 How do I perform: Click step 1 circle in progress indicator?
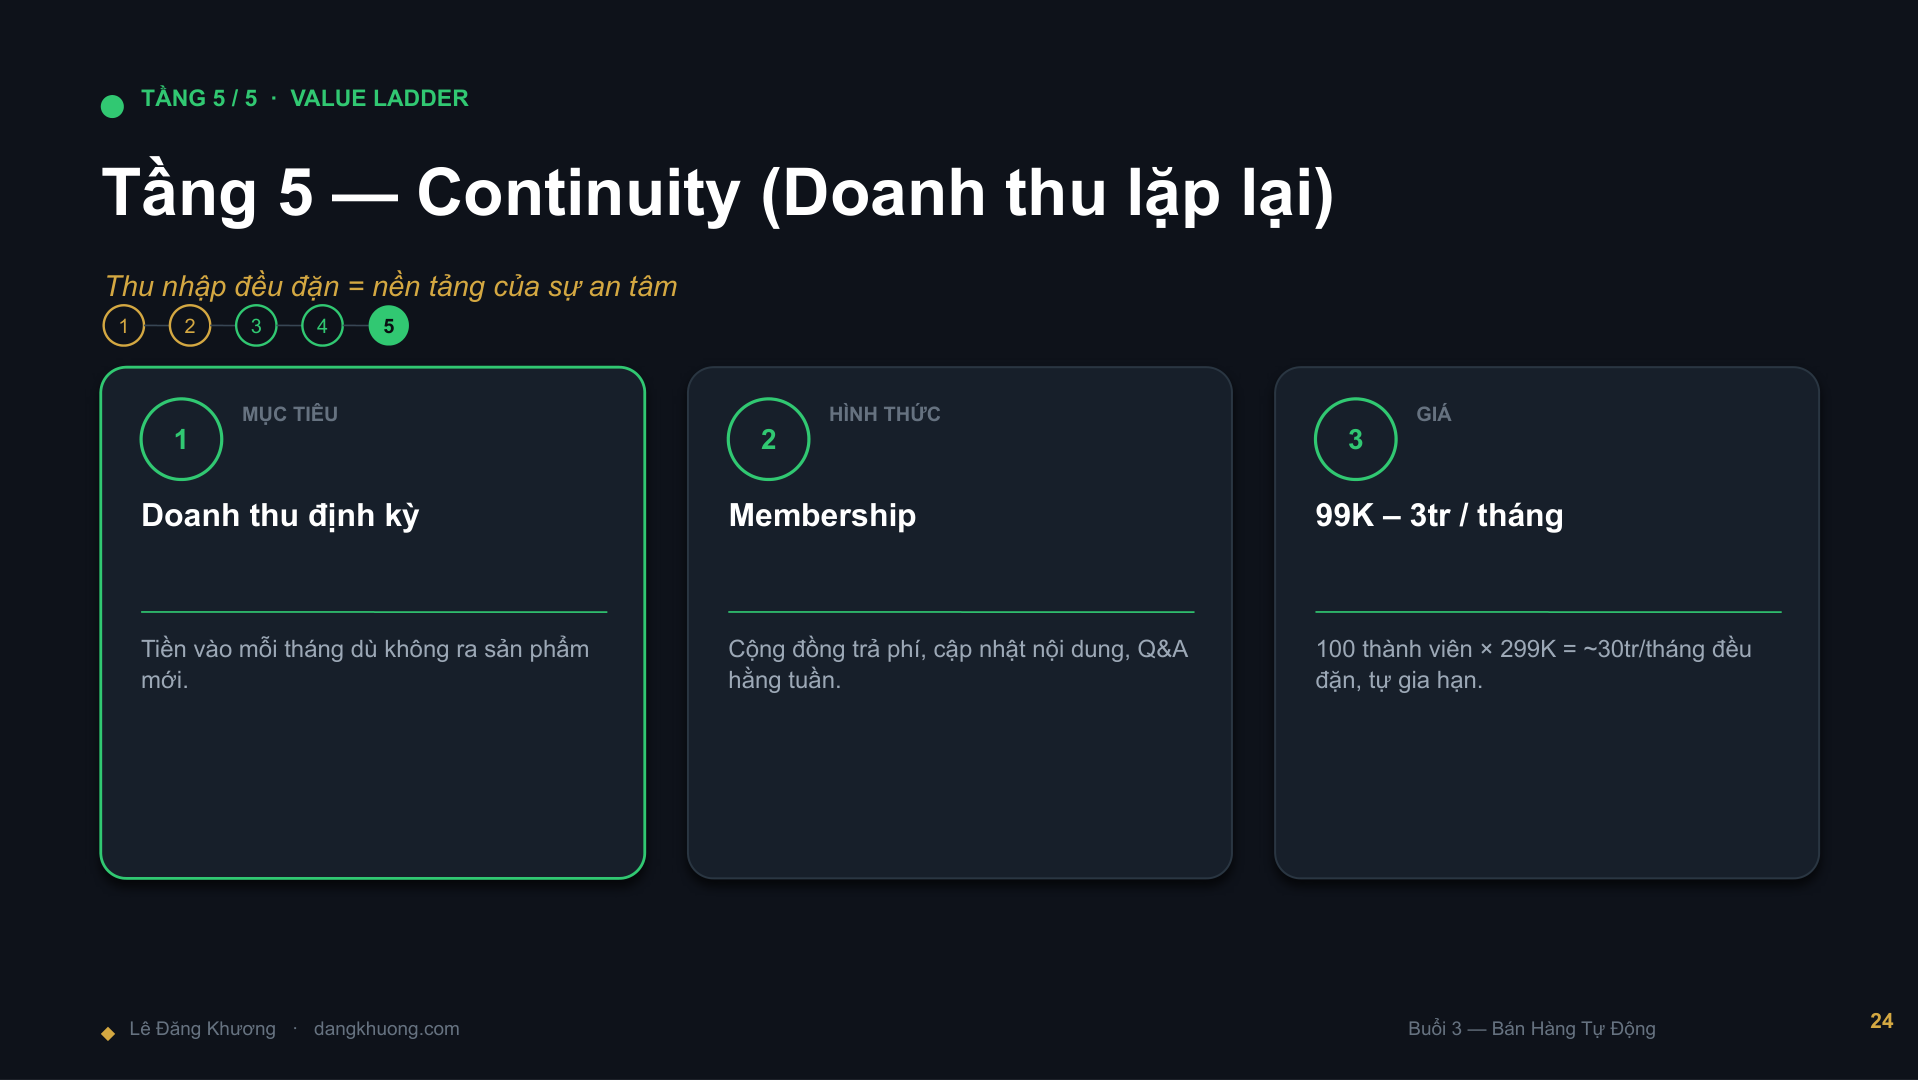124,326
